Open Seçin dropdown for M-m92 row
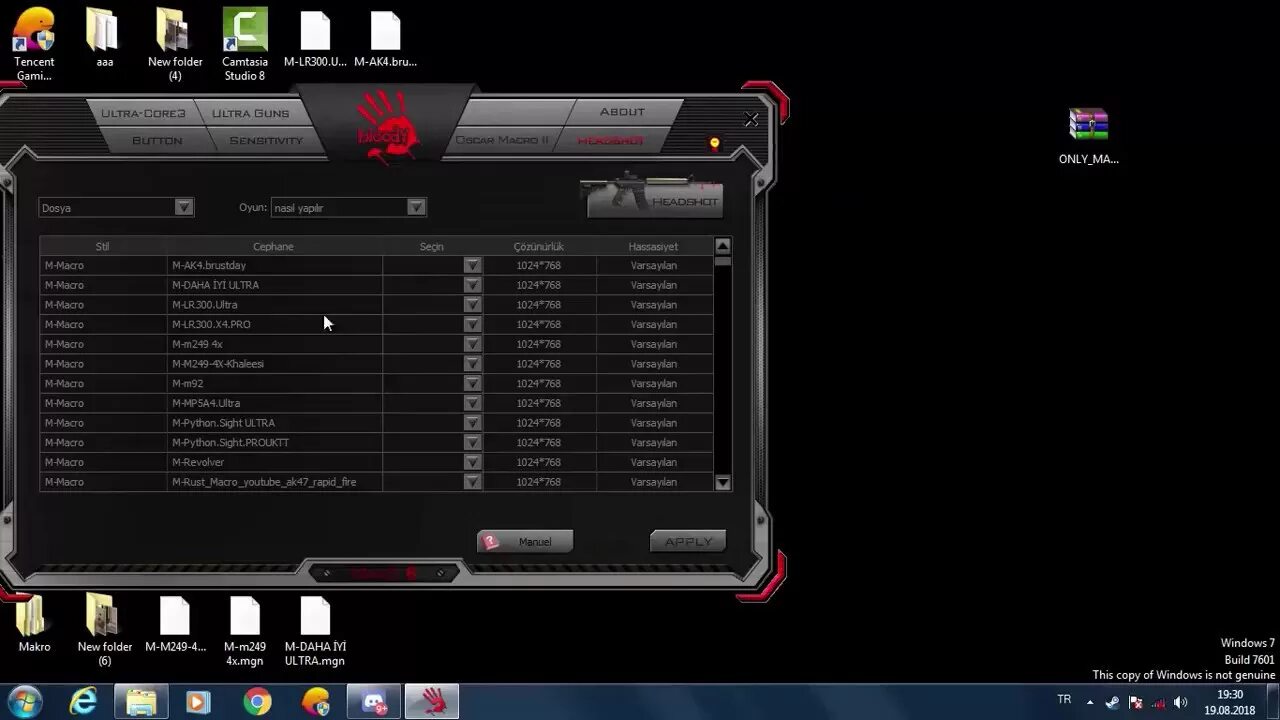 click(472, 383)
